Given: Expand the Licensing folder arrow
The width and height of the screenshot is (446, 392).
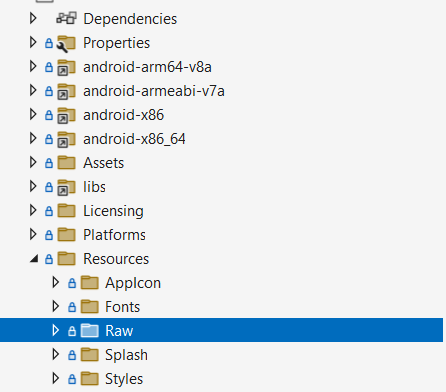Looking at the screenshot, I should click(33, 210).
